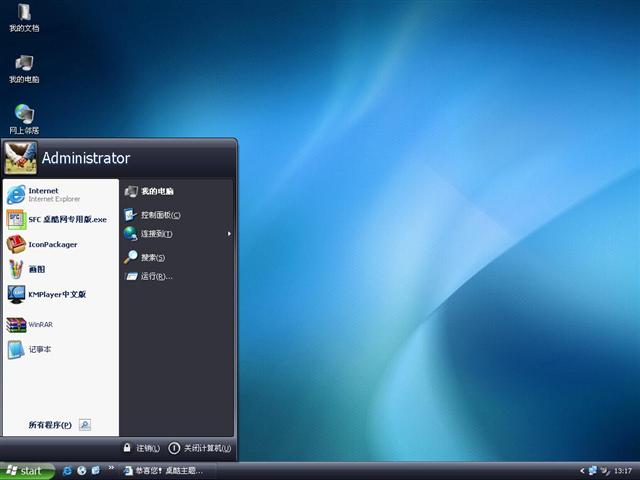The height and width of the screenshot is (480, 640).
Task: Click the 注销(L) log off button
Action: point(141,448)
